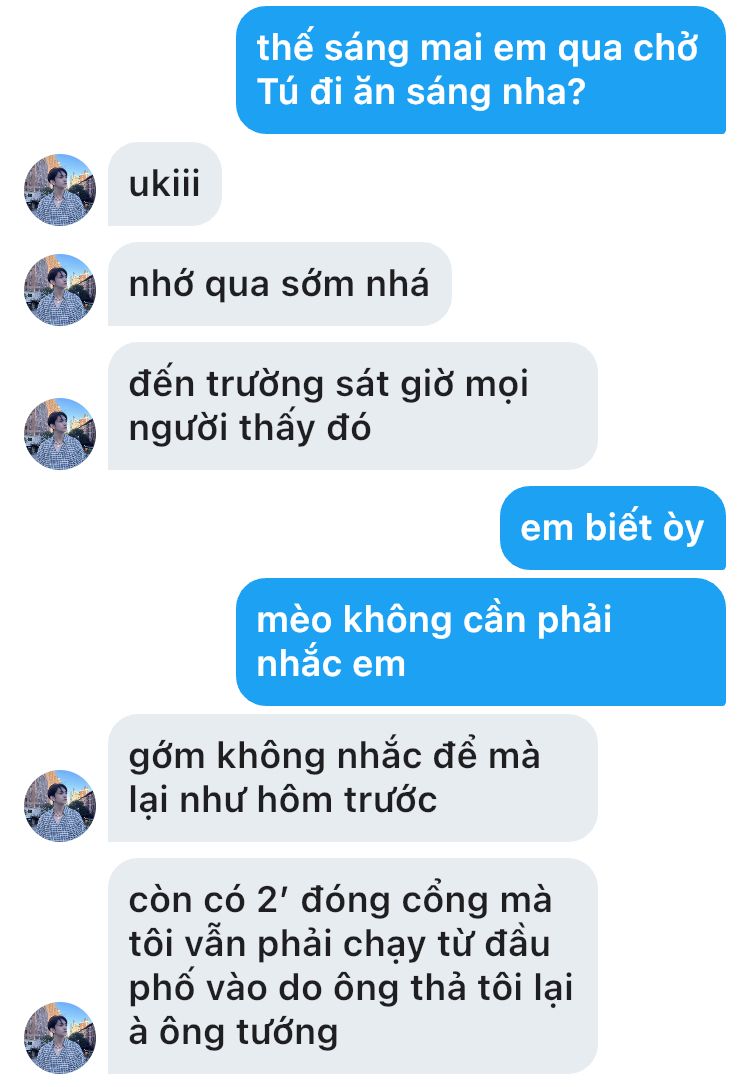Tap the long "còn có 2′ đóng cổng" message bubble

coord(353,966)
